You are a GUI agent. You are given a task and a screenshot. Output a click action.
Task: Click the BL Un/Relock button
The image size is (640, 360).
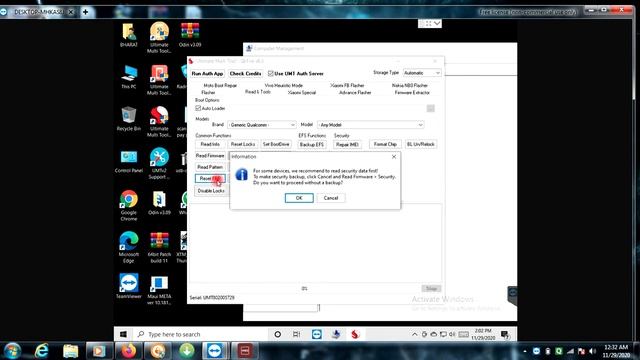click(421, 144)
